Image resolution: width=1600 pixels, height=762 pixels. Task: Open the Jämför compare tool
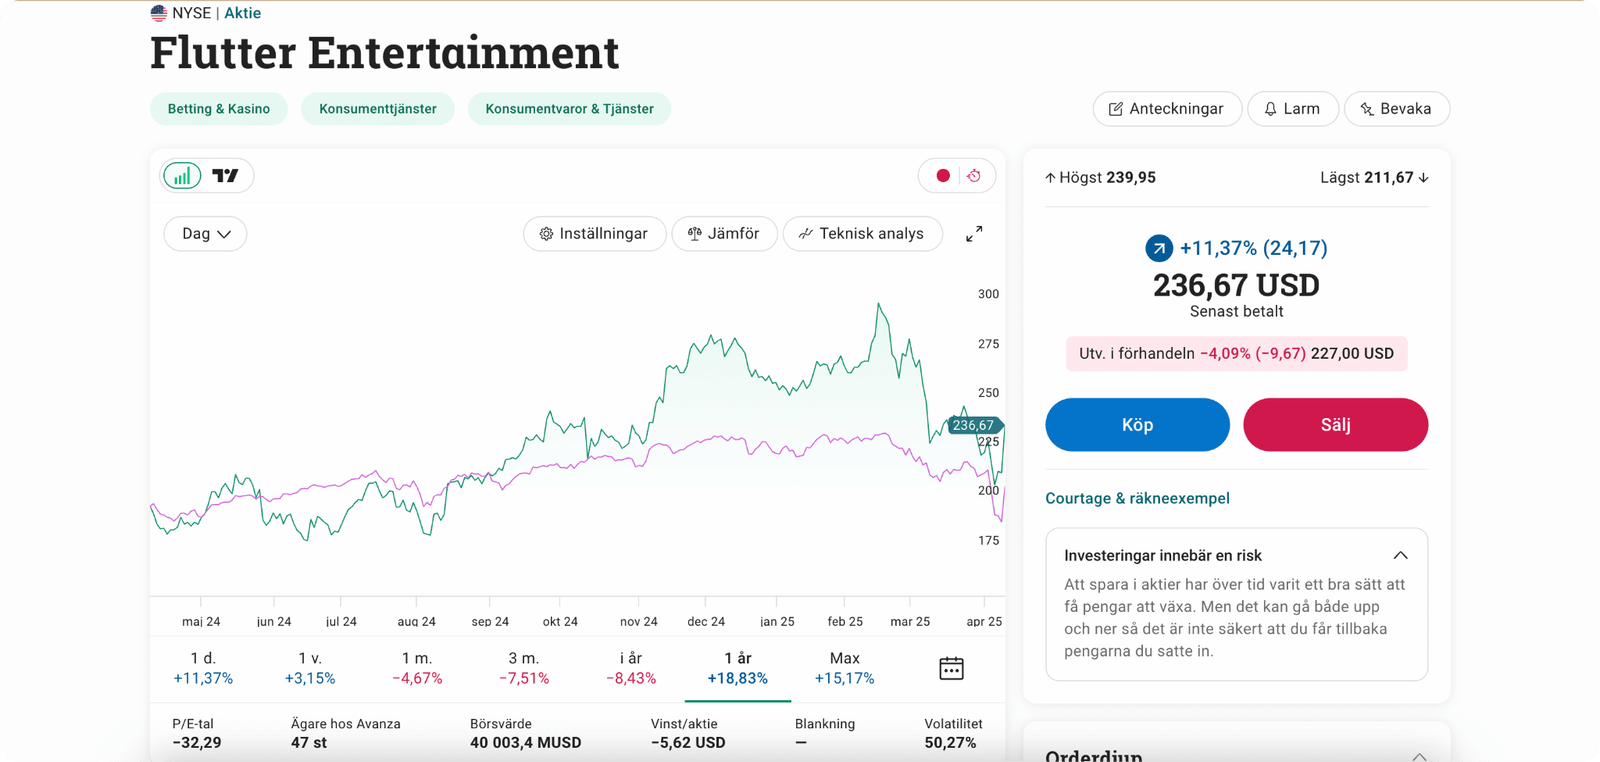[724, 234]
